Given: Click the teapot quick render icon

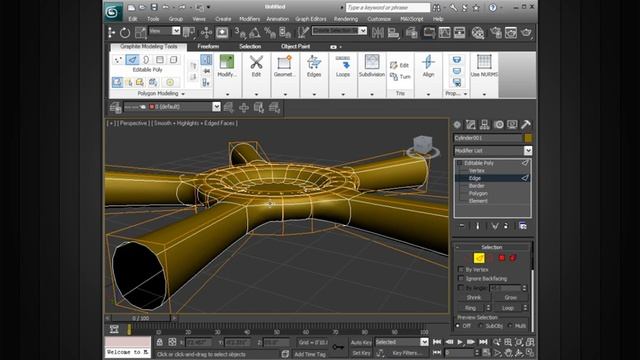Looking at the screenshot, I should click(x=526, y=32).
